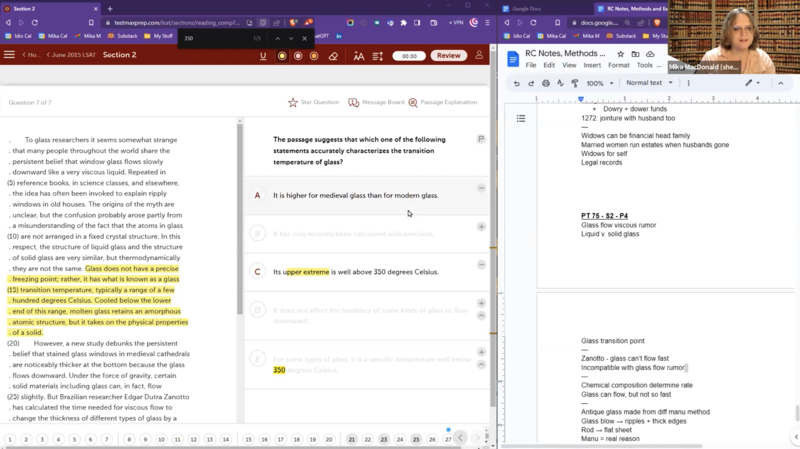Viewport: 800px width, 449px height.
Task: Star this question
Action: pos(313,102)
